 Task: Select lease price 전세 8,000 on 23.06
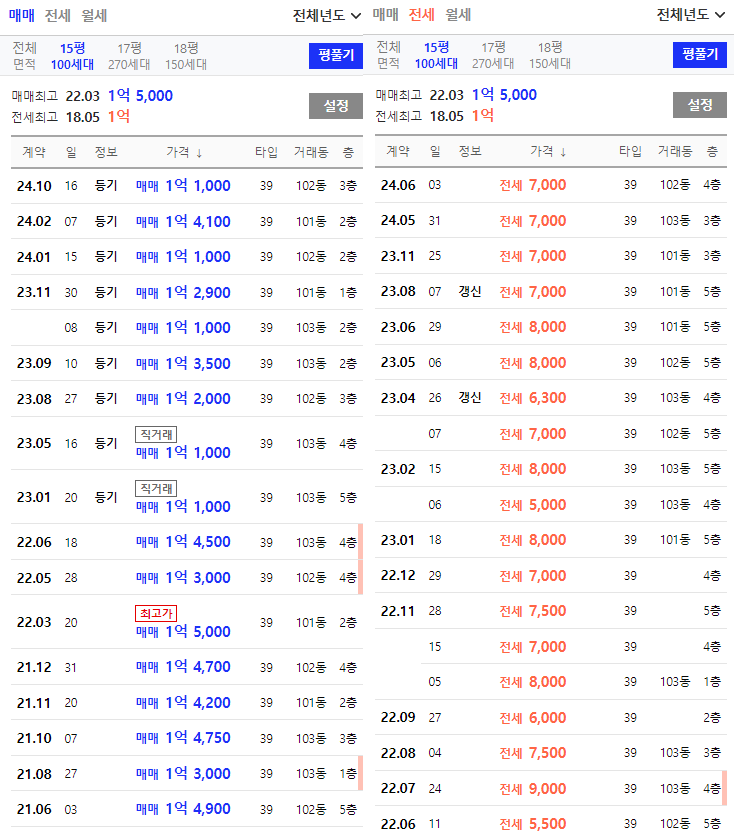point(532,327)
